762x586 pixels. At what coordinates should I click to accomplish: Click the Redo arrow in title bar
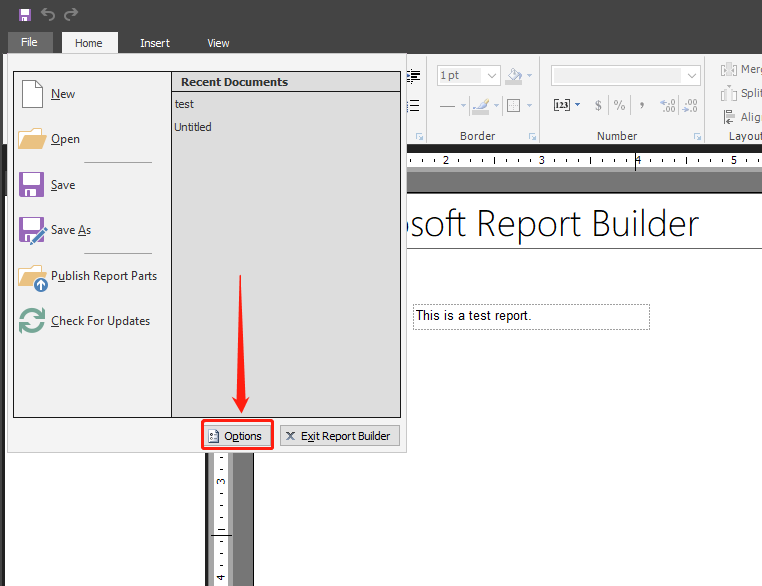click(70, 15)
